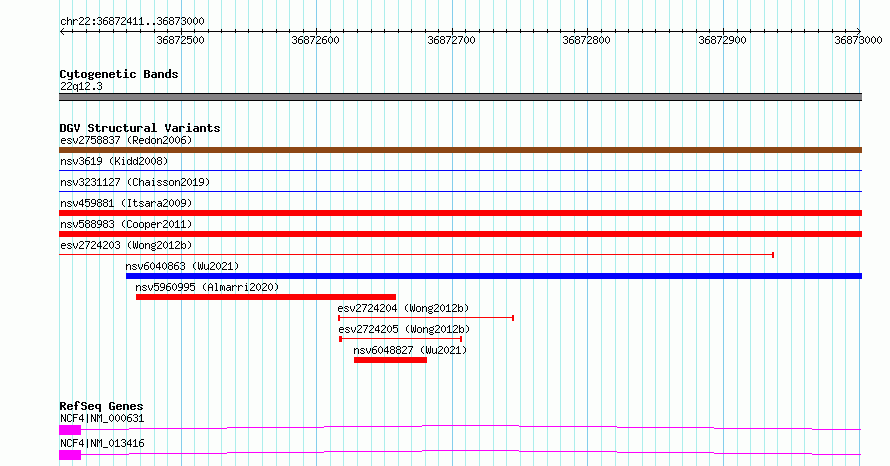Screen dimensions: 890x466
Task: Open variant nsv6040863 (Wu2021) label
Action: 182,266
